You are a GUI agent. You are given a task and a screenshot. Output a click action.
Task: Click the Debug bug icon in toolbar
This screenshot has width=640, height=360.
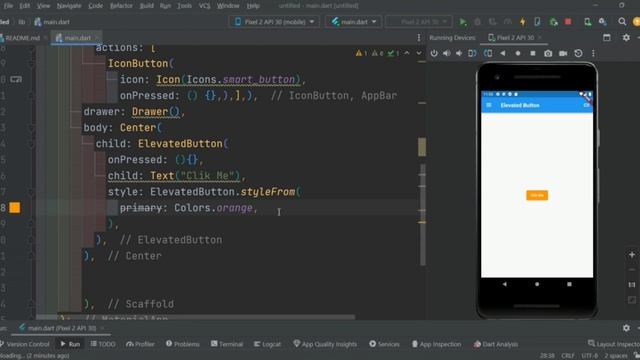click(x=477, y=22)
